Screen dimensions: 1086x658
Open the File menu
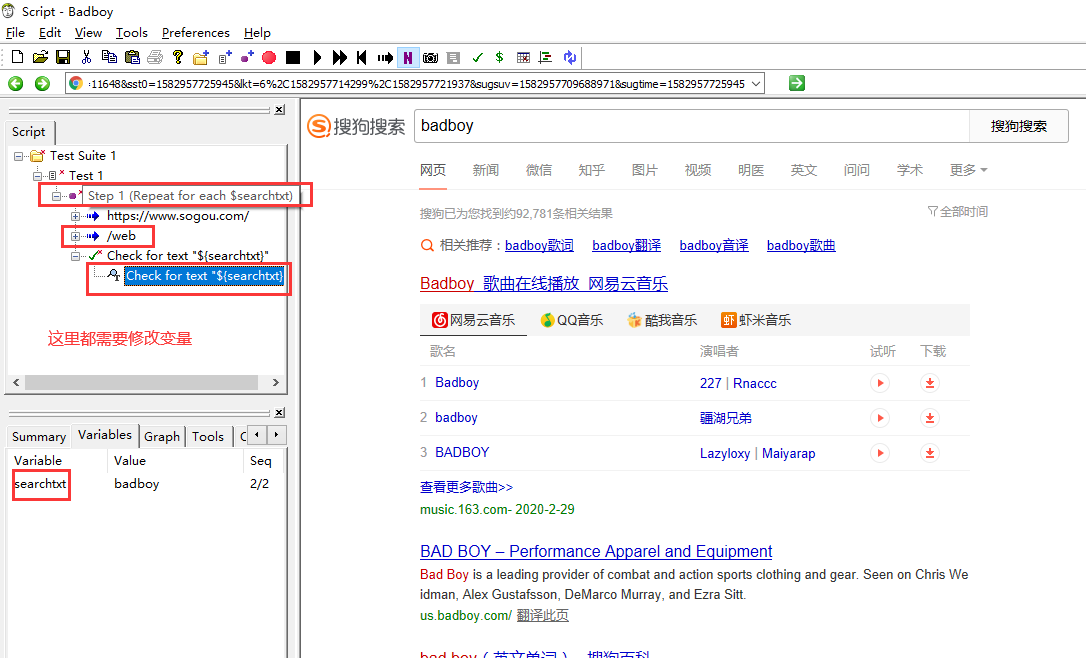pyautogui.click(x=15, y=33)
